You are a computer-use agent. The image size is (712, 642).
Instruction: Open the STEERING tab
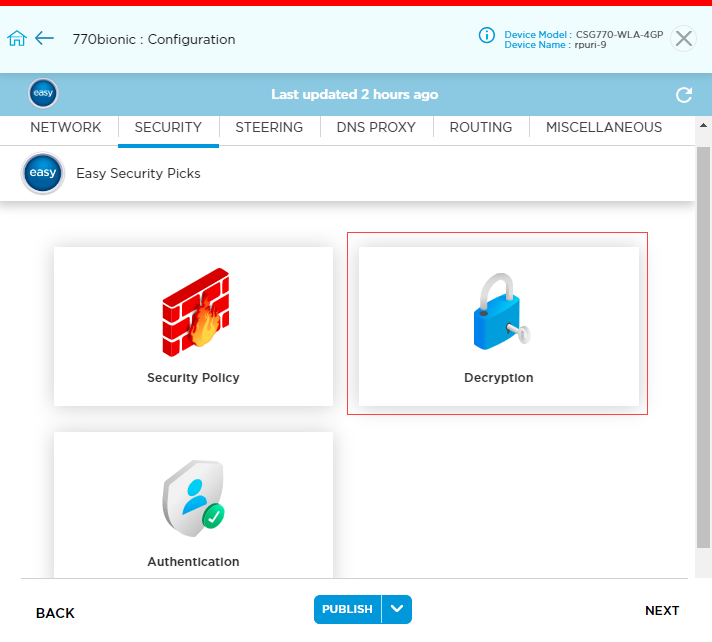(x=269, y=127)
